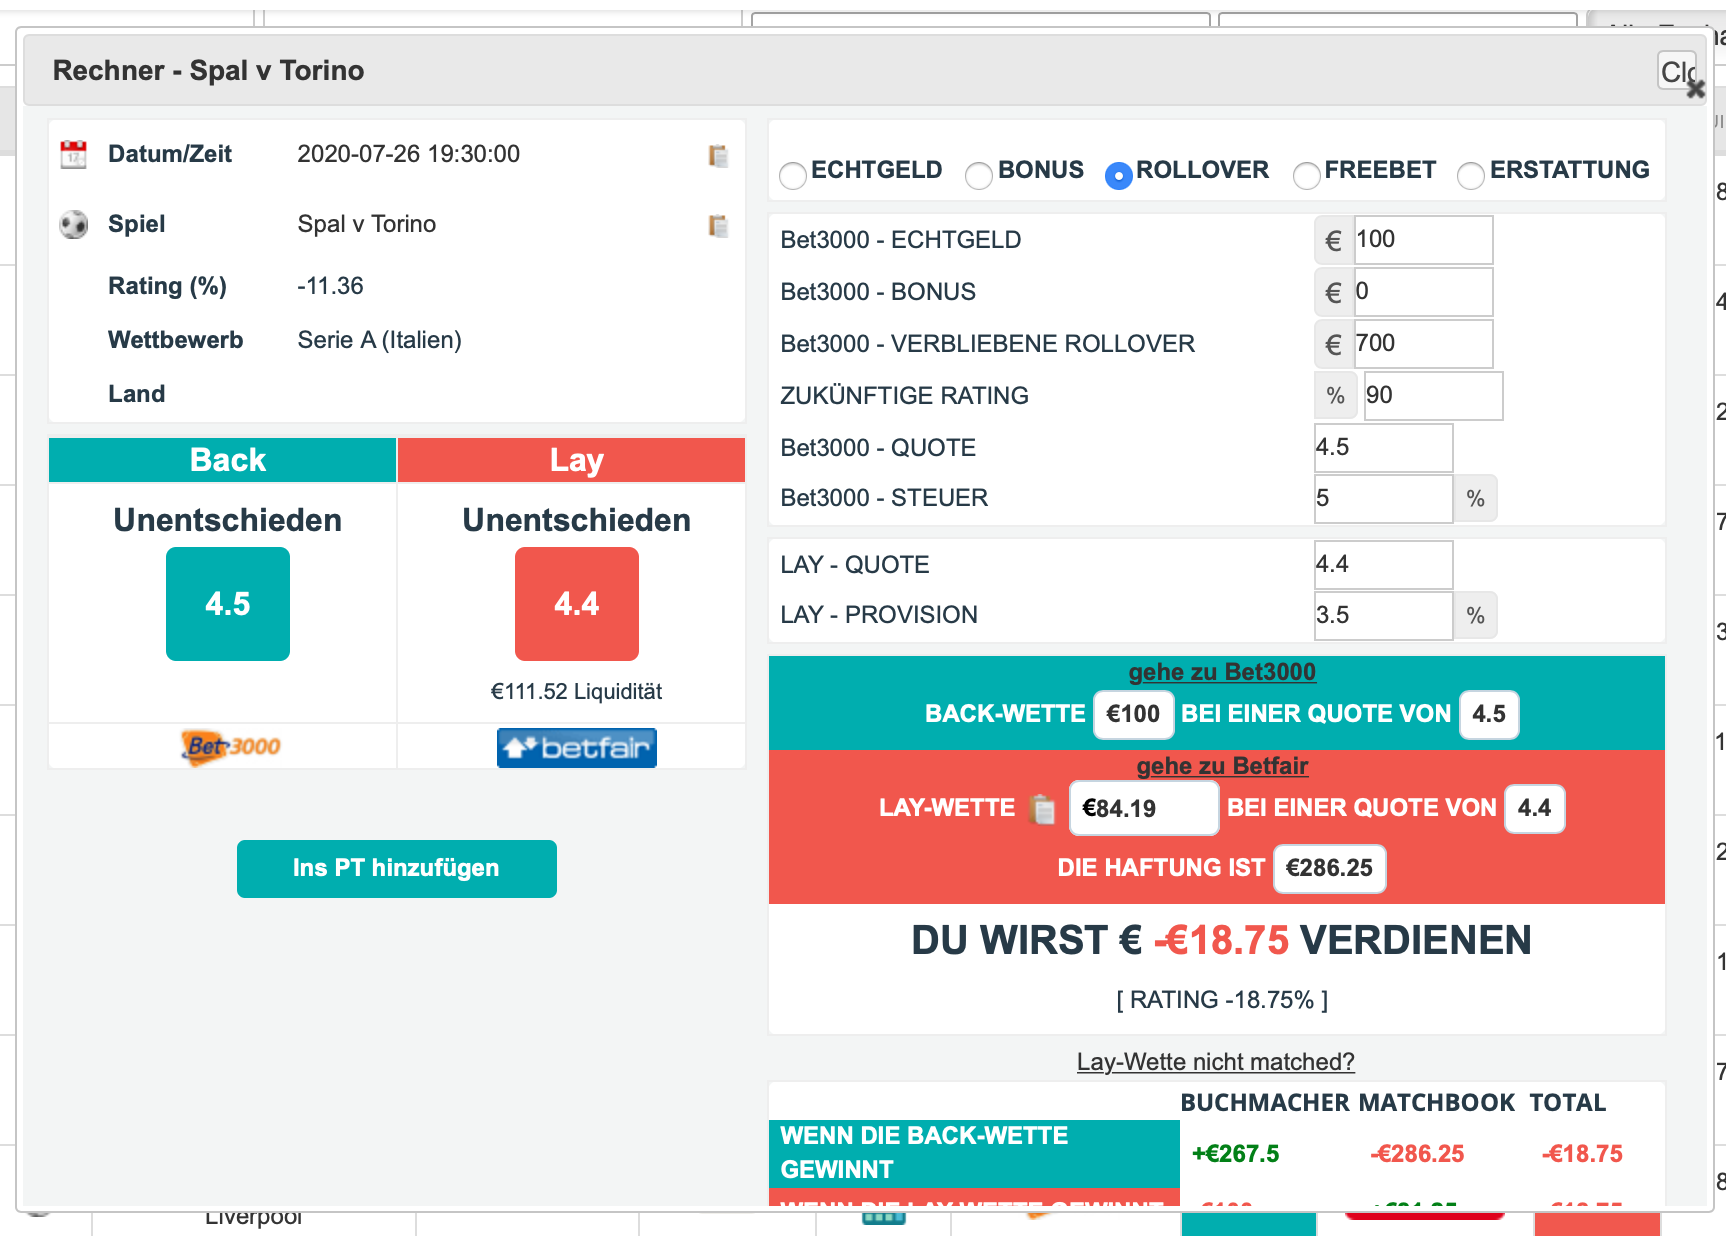Click the calendar icon beside Datum/Zeit

[73, 155]
